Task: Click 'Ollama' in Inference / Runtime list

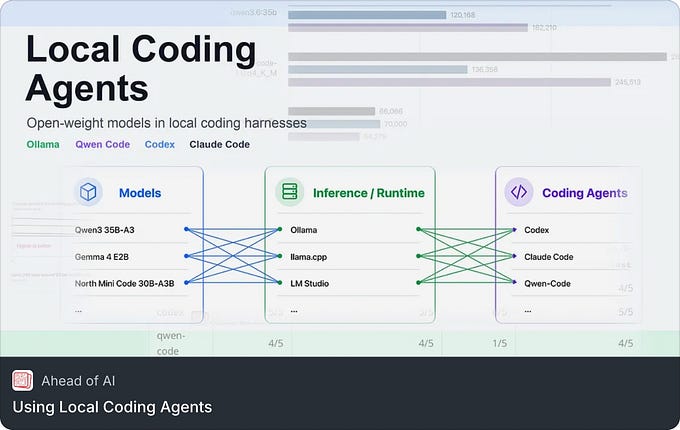Action: tap(304, 230)
